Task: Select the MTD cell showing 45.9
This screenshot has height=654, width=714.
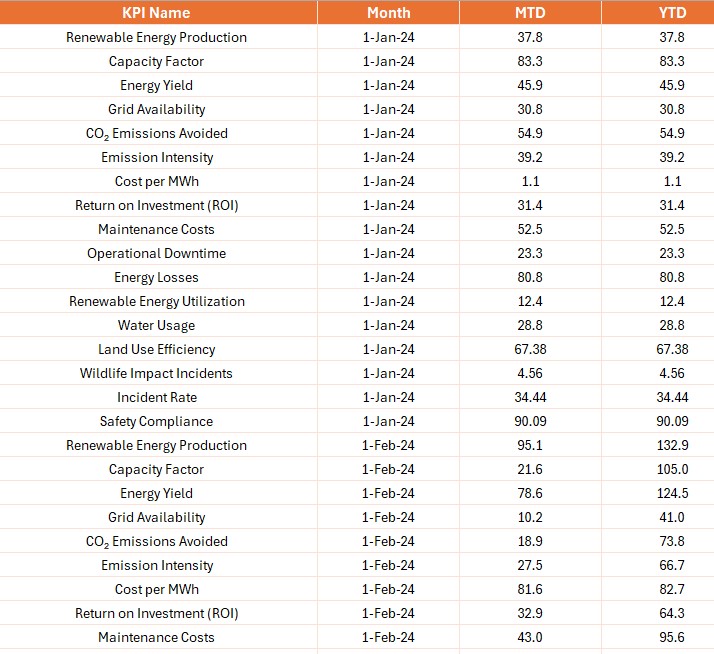Action: pyautogui.click(x=530, y=85)
